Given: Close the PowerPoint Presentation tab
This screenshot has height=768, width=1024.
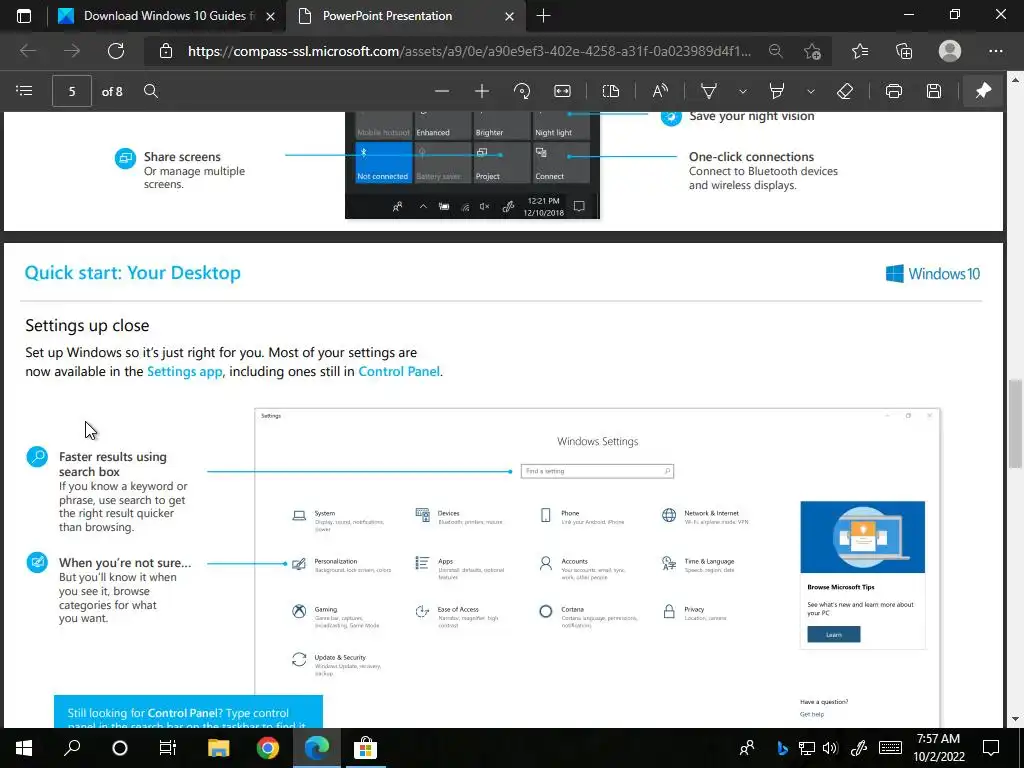Looking at the screenshot, I should point(509,16).
